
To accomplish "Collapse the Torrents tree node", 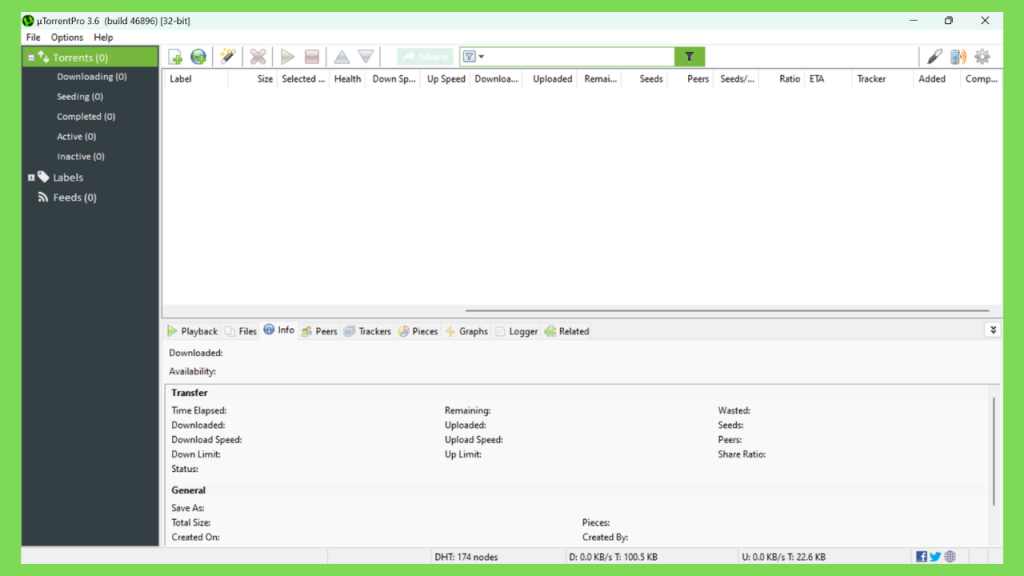I will (31, 57).
